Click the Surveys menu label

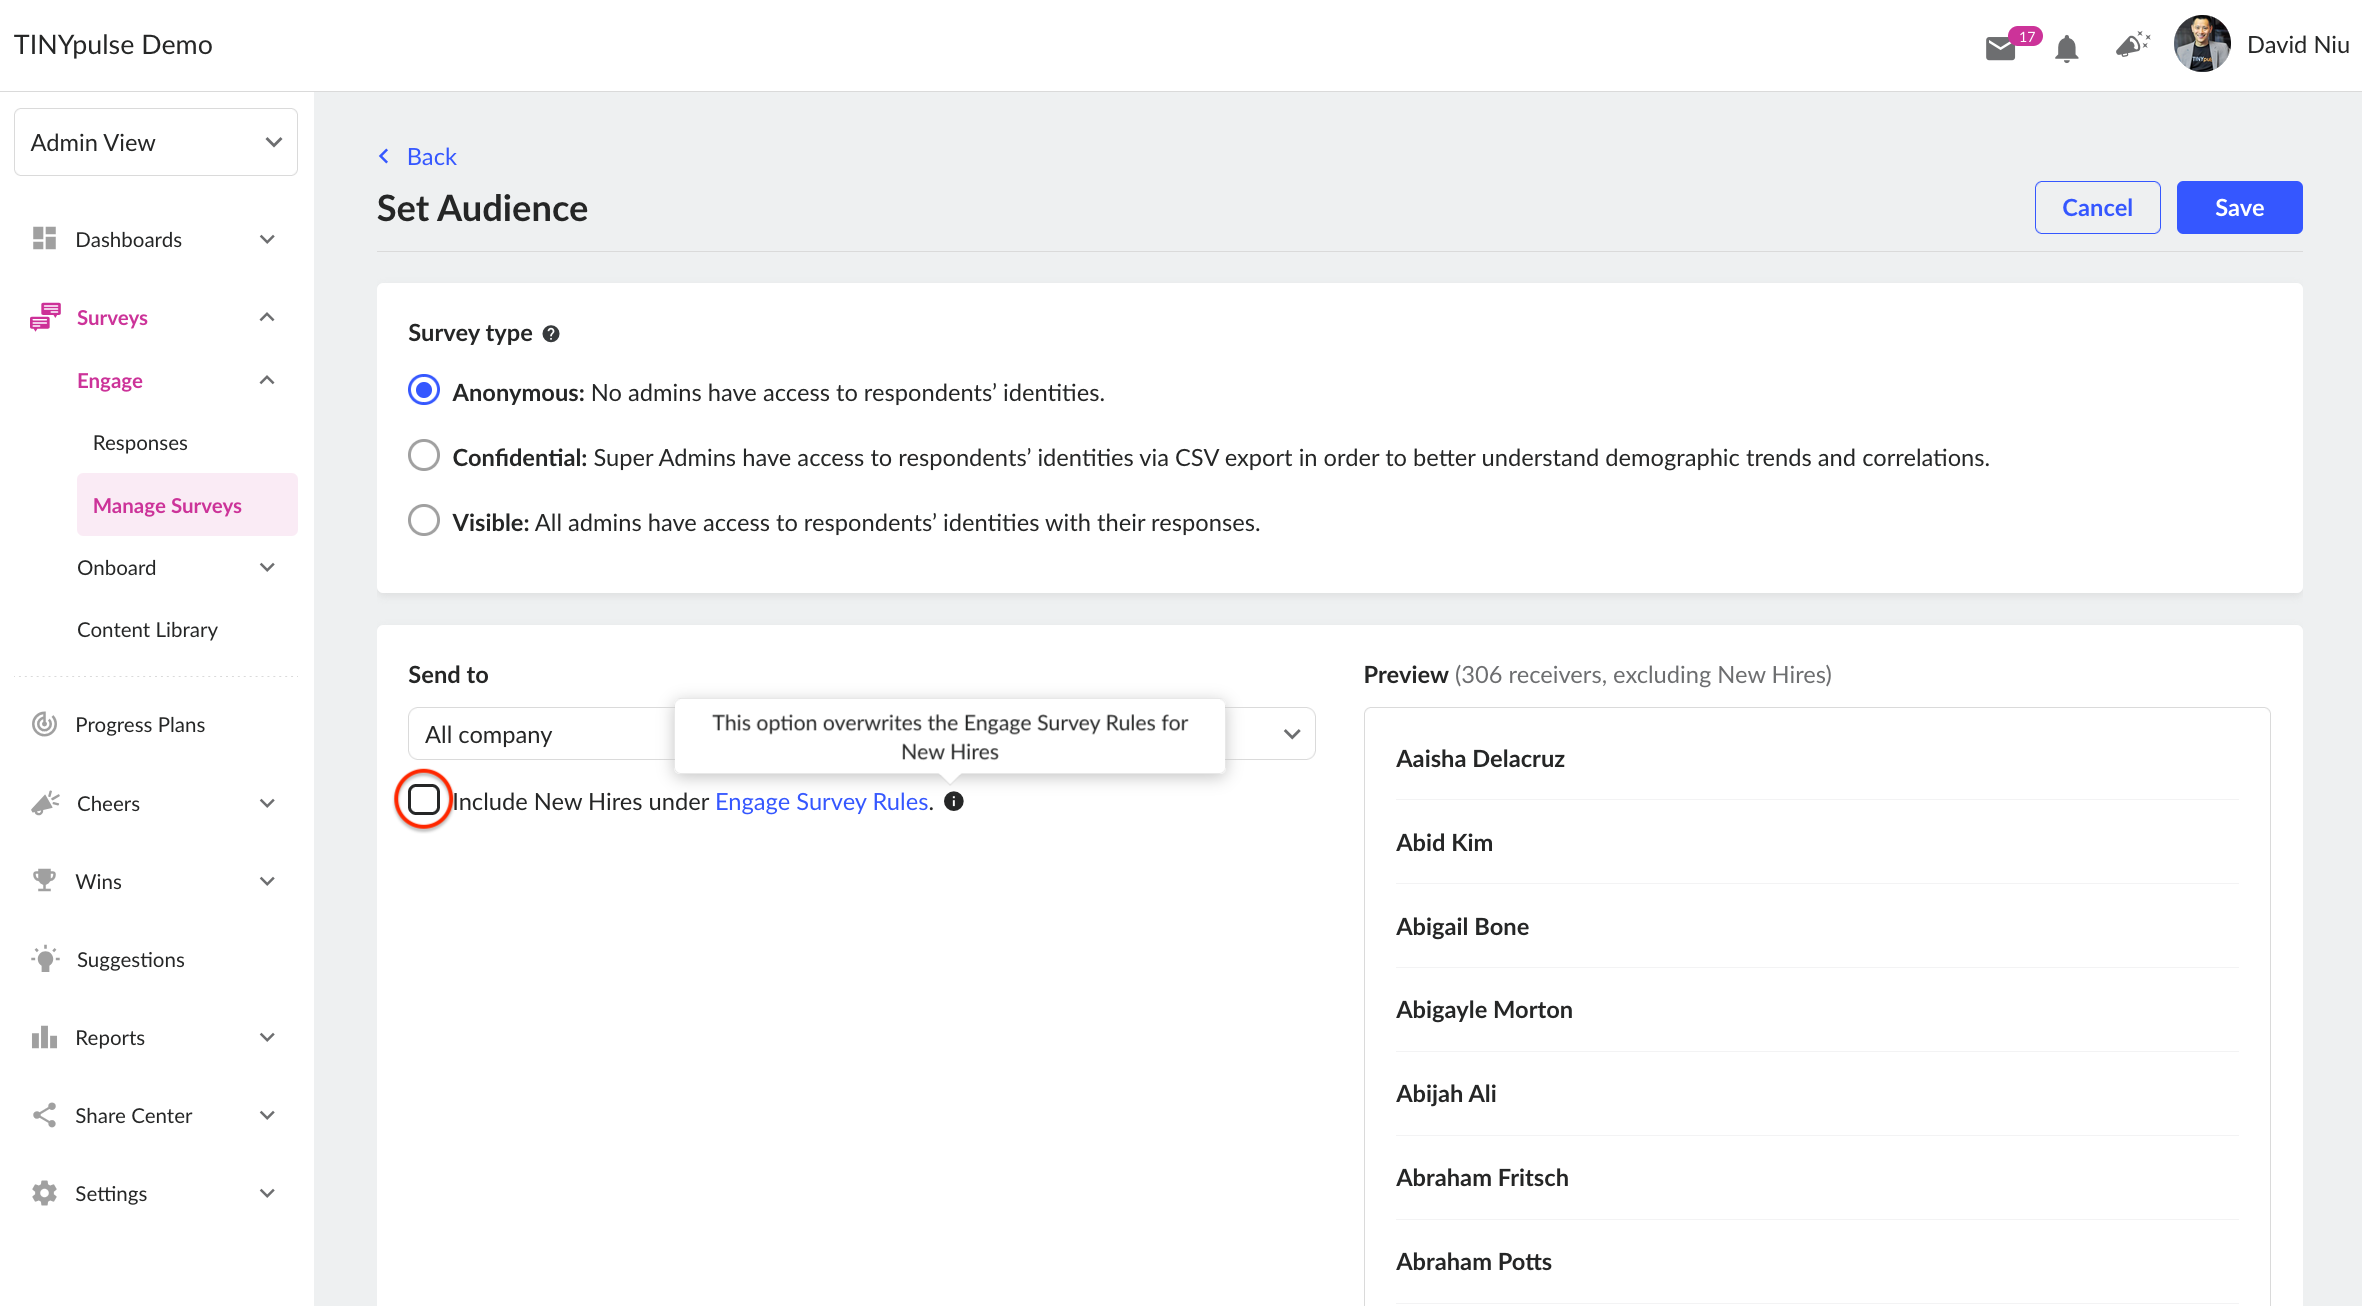click(x=112, y=317)
